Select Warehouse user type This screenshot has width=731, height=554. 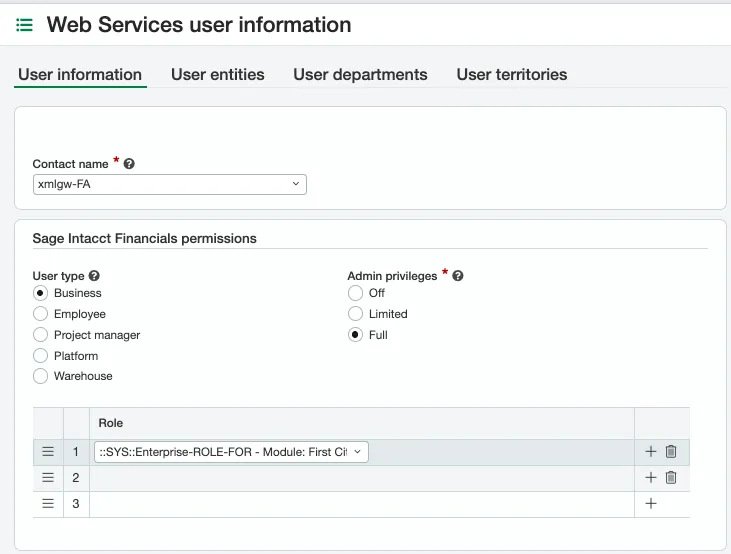click(41, 376)
